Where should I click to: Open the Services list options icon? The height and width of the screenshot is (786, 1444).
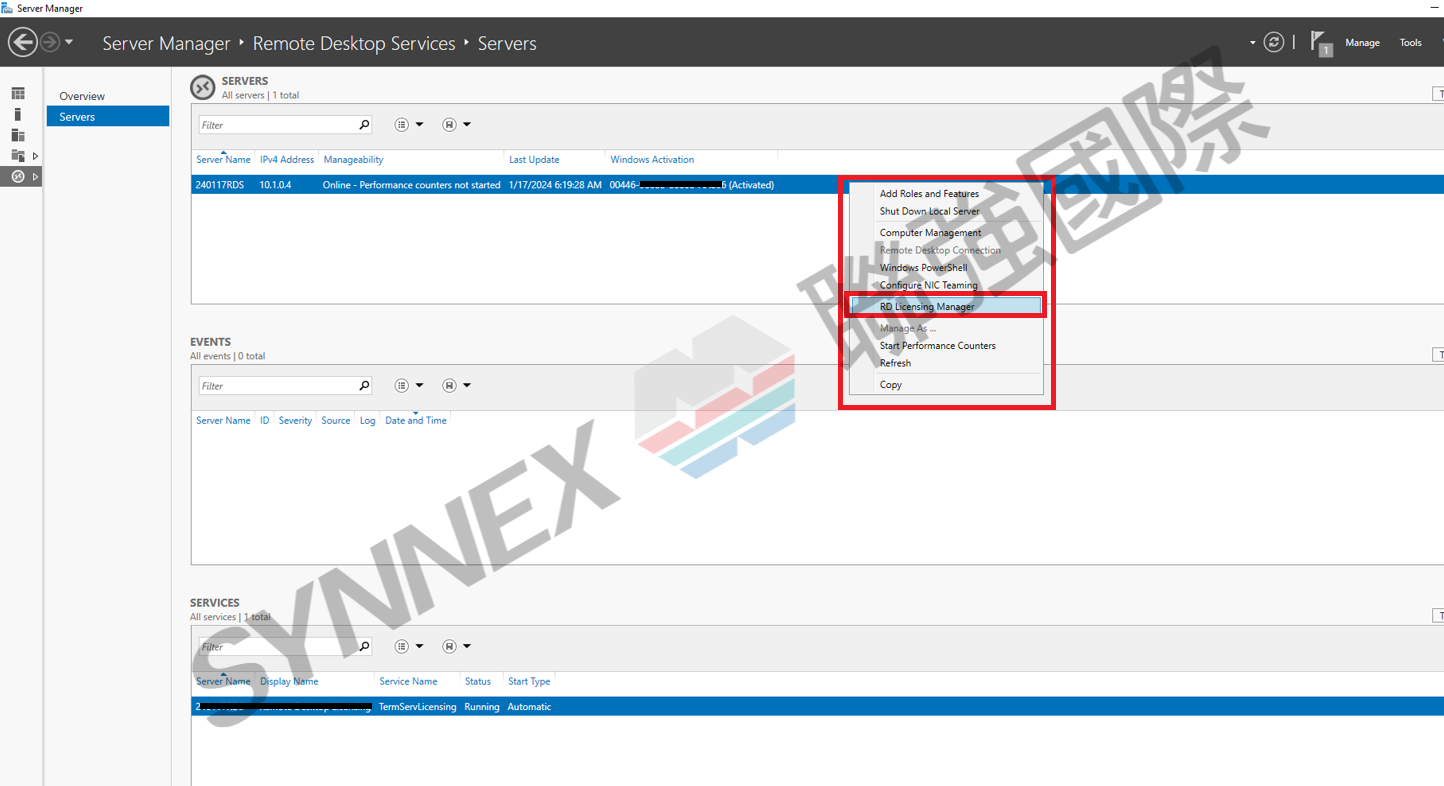point(402,647)
